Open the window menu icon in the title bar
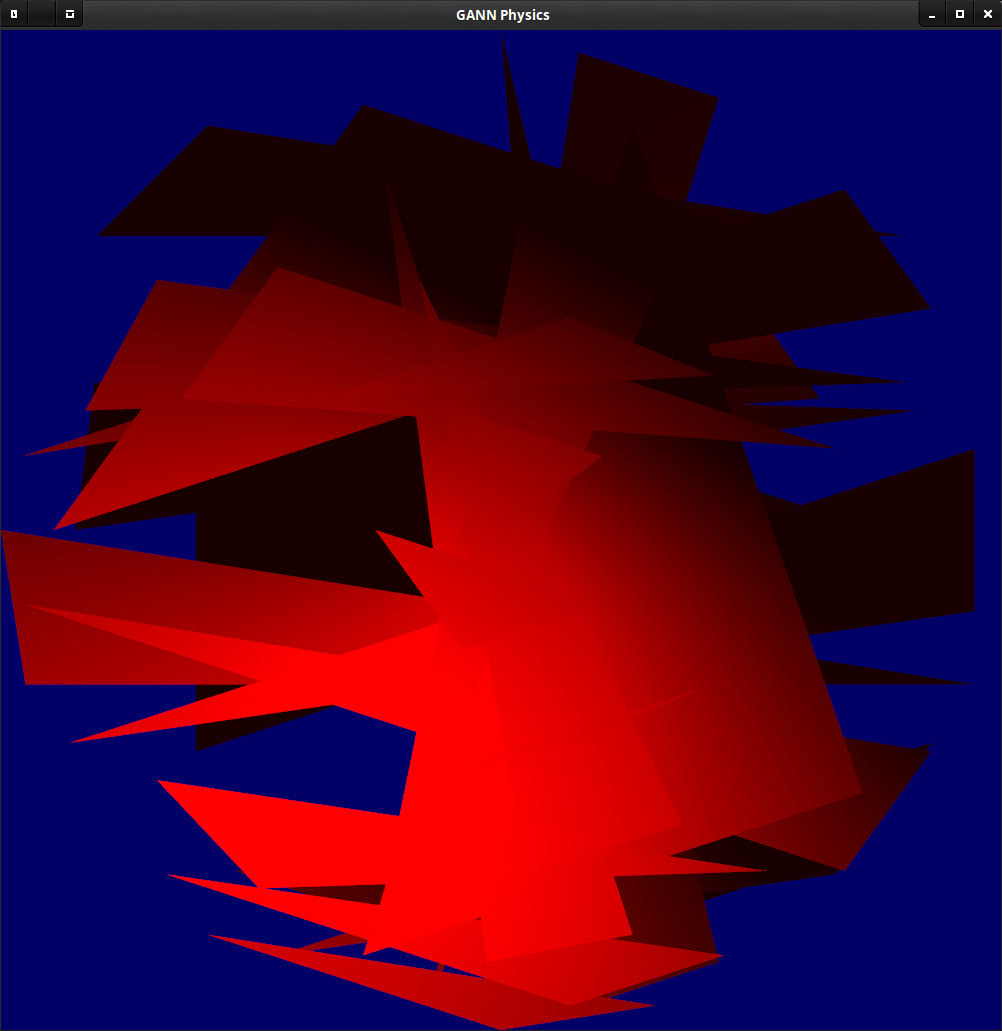This screenshot has height=1031, width=1002. point(14,14)
